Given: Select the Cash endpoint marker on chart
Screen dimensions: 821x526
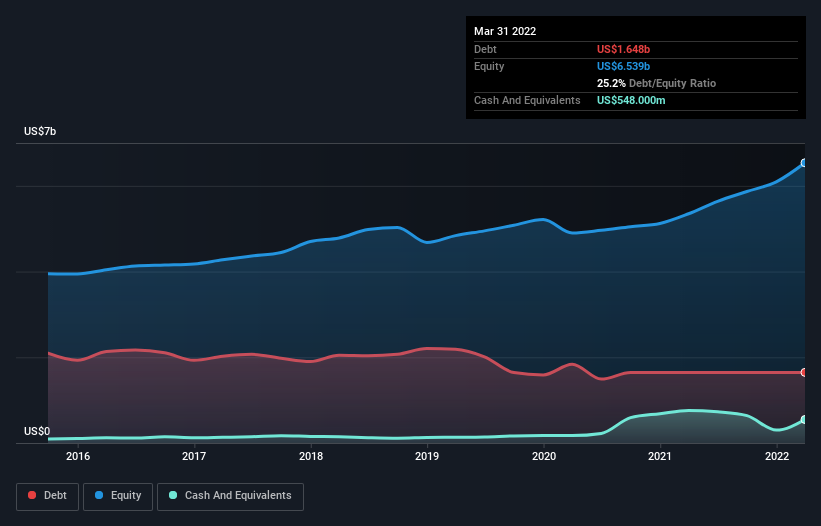Looking at the screenshot, I should 804,420.
